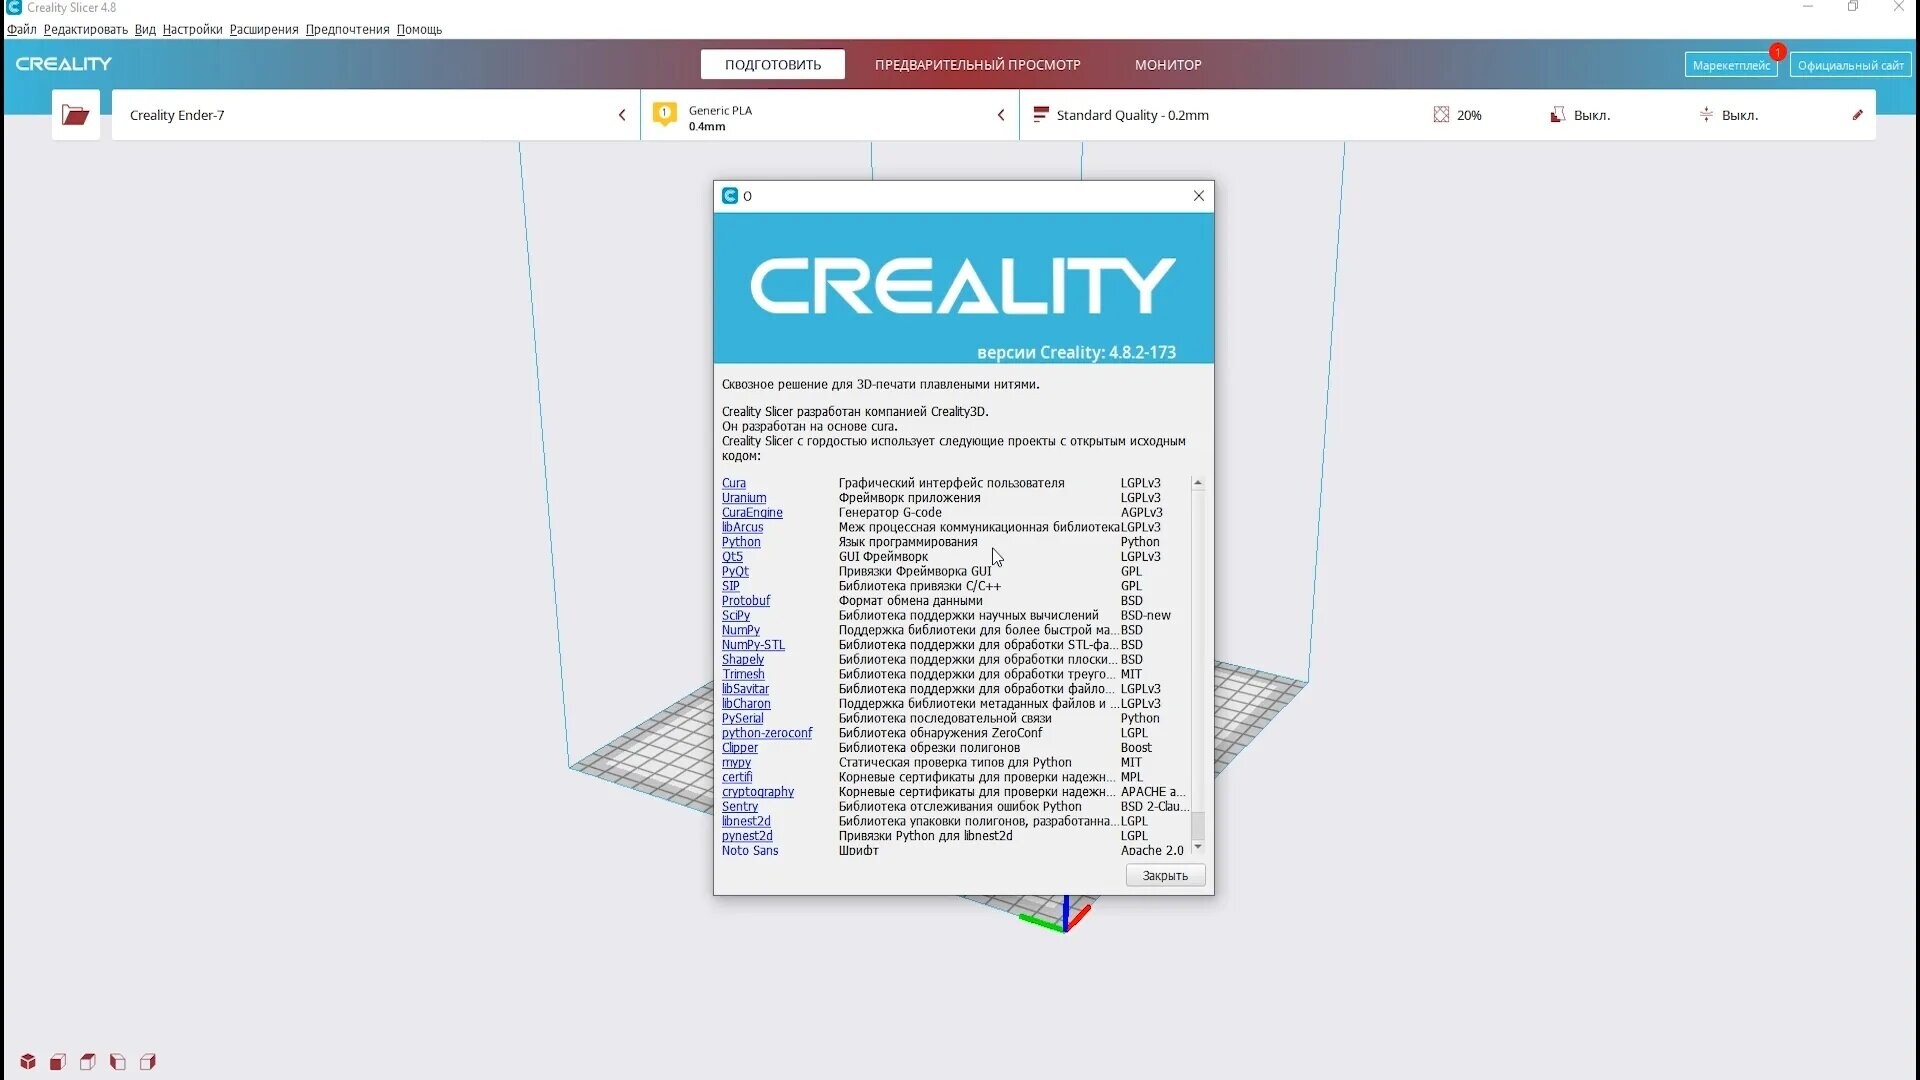
Task: Select the 3D perspective view cube icon
Action: coord(28,1062)
